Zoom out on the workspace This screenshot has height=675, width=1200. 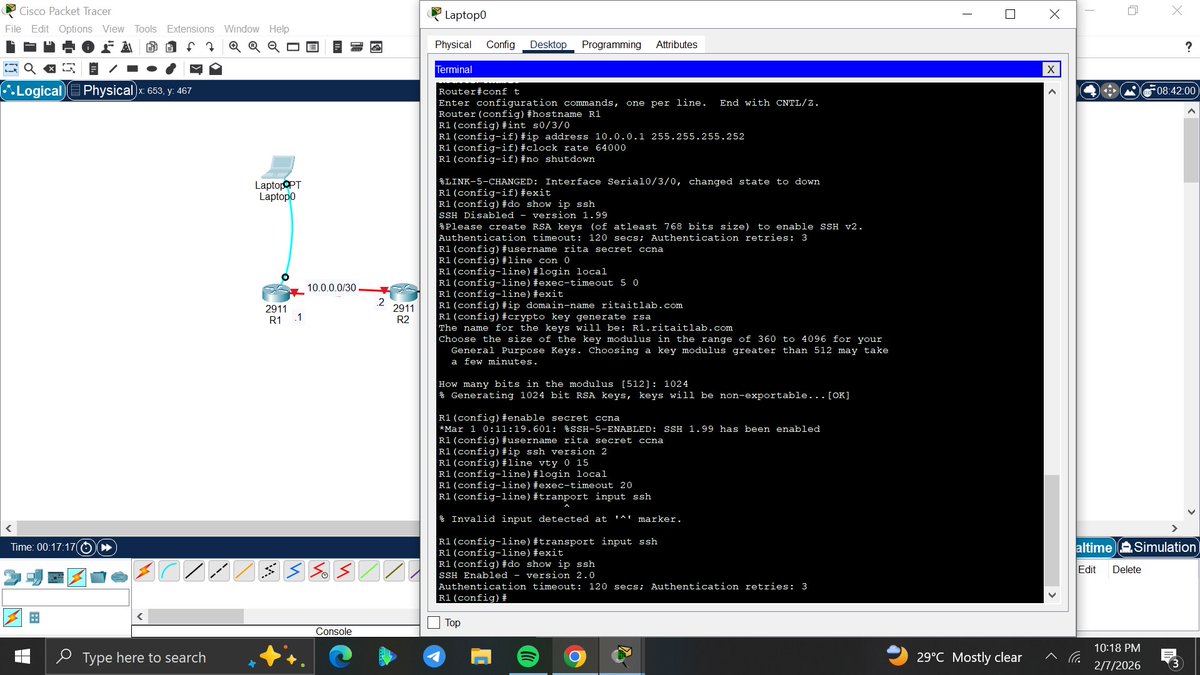274,47
